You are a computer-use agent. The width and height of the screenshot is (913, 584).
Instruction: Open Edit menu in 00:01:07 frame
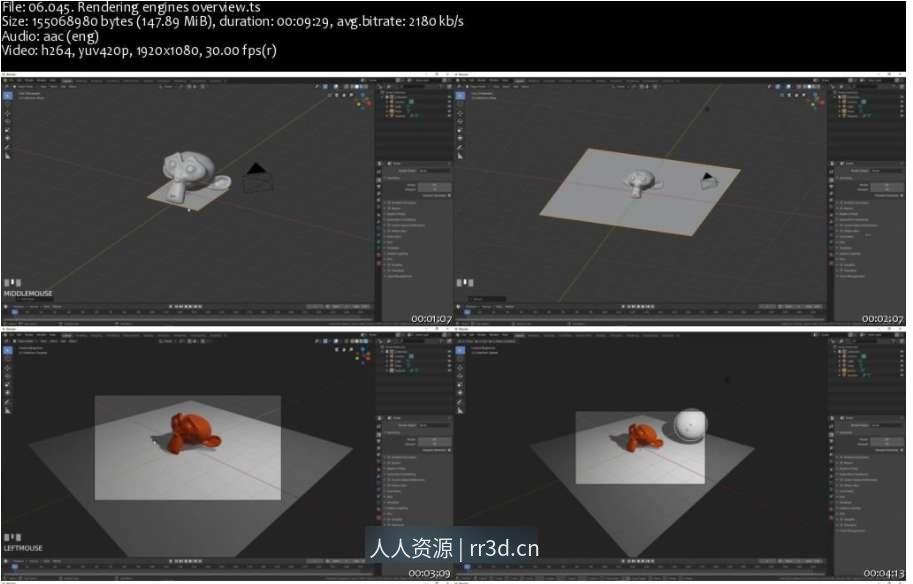click(x=19, y=80)
